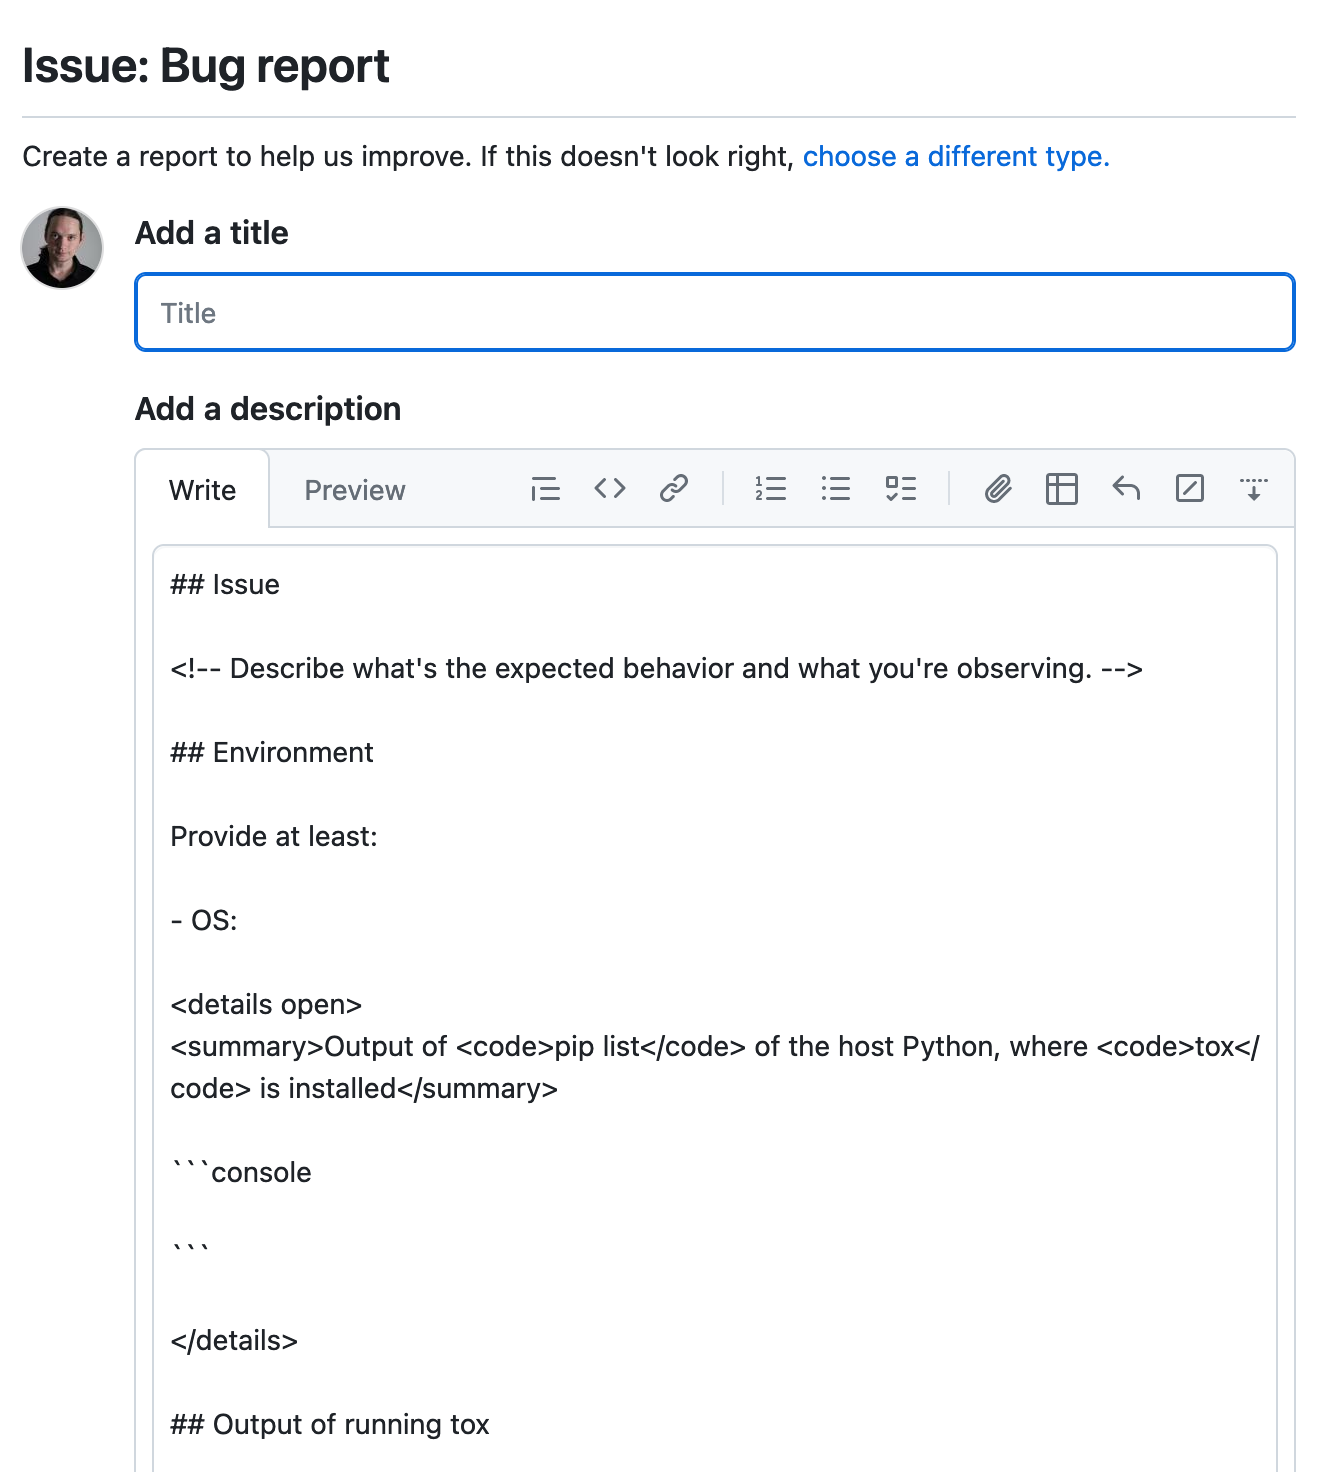This screenshot has height=1472, width=1320.
Task: Focus the Title input field
Action: 715,313
